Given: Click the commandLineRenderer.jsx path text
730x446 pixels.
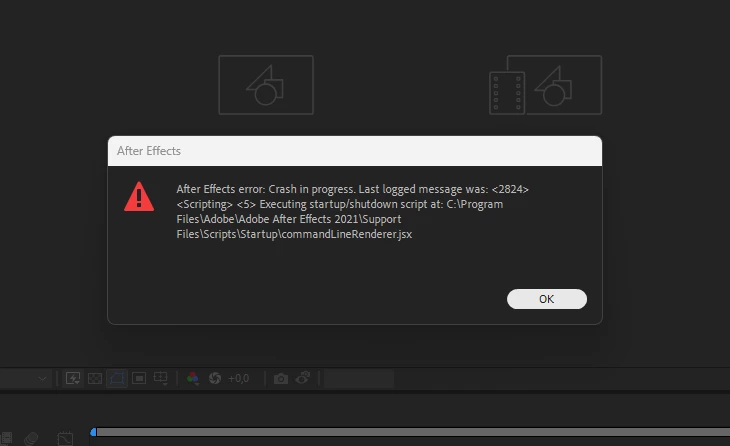Looking at the screenshot, I should (x=294, y=234).
